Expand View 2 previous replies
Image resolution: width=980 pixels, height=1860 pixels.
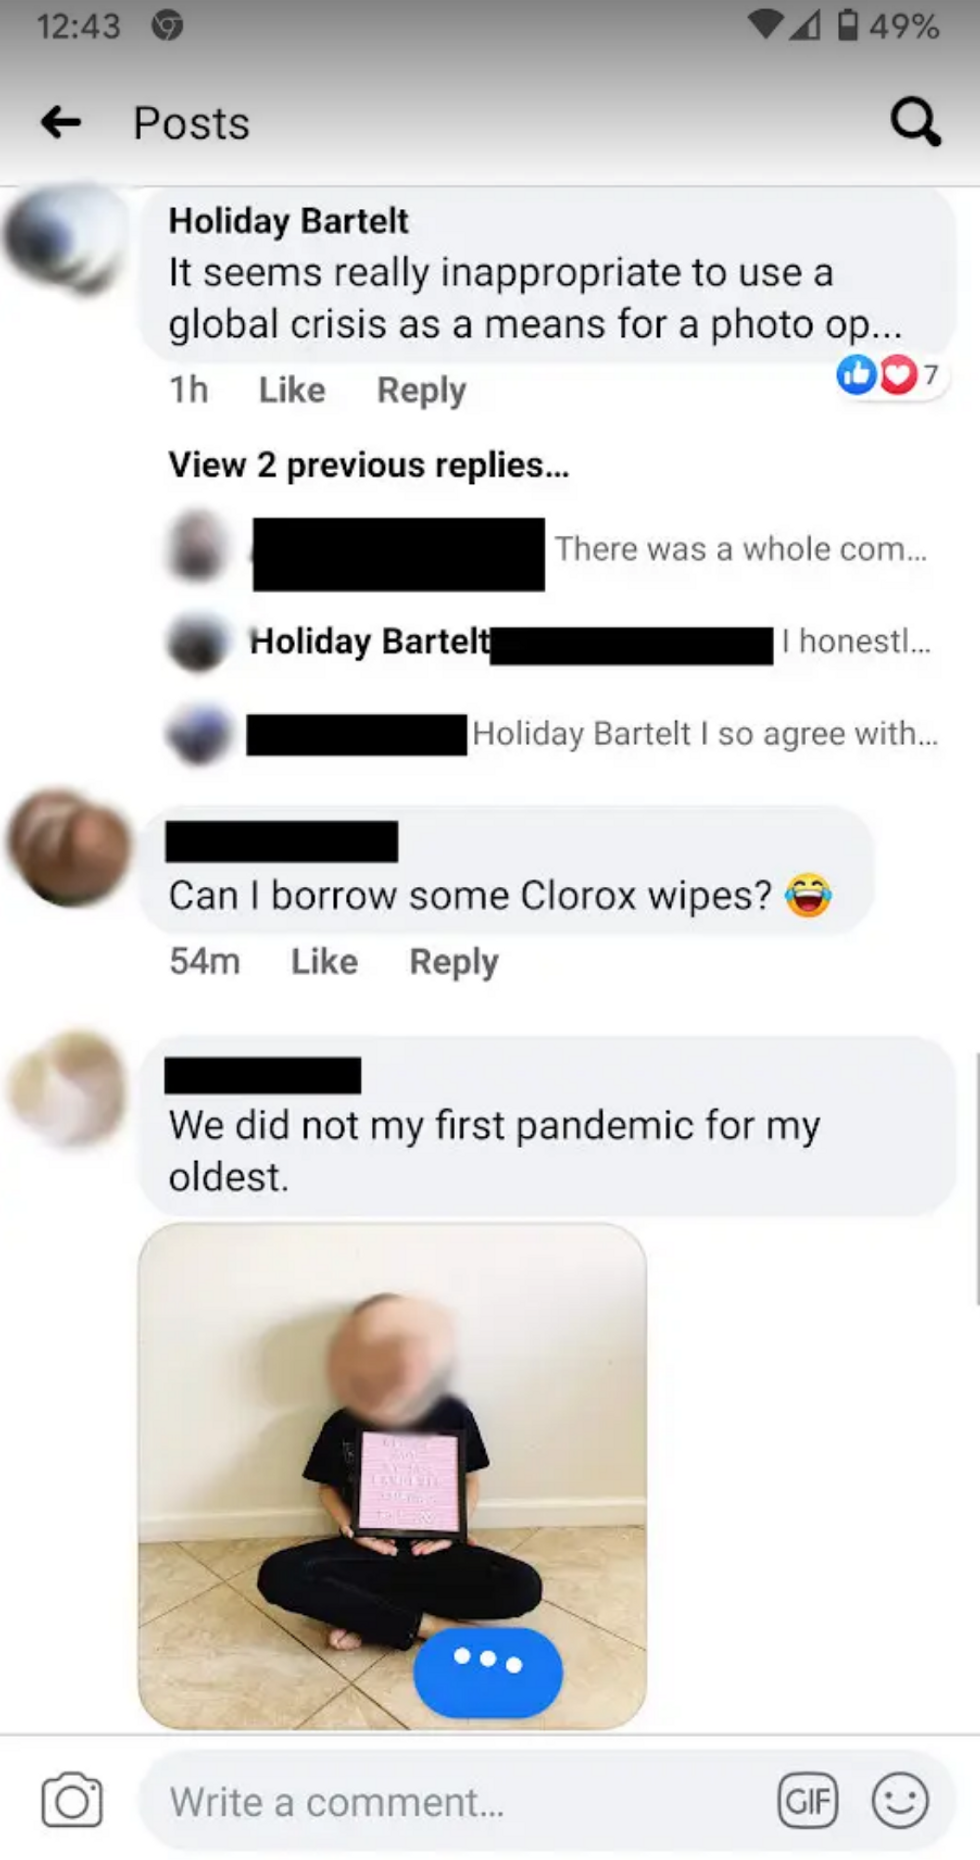tap(368, 465)
